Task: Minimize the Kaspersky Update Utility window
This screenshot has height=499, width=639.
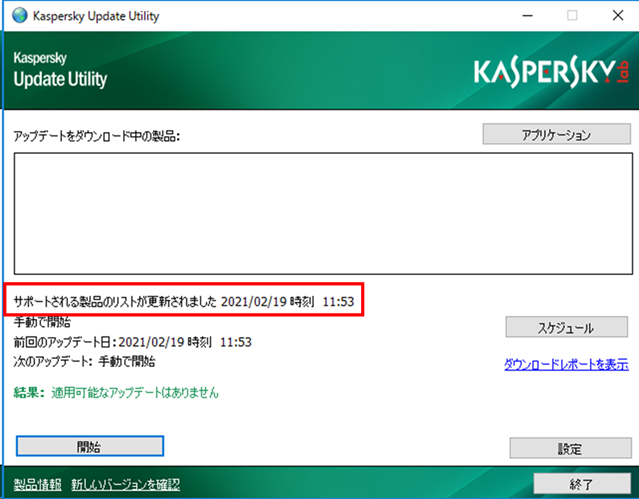Action: click(x=528, y=15)
